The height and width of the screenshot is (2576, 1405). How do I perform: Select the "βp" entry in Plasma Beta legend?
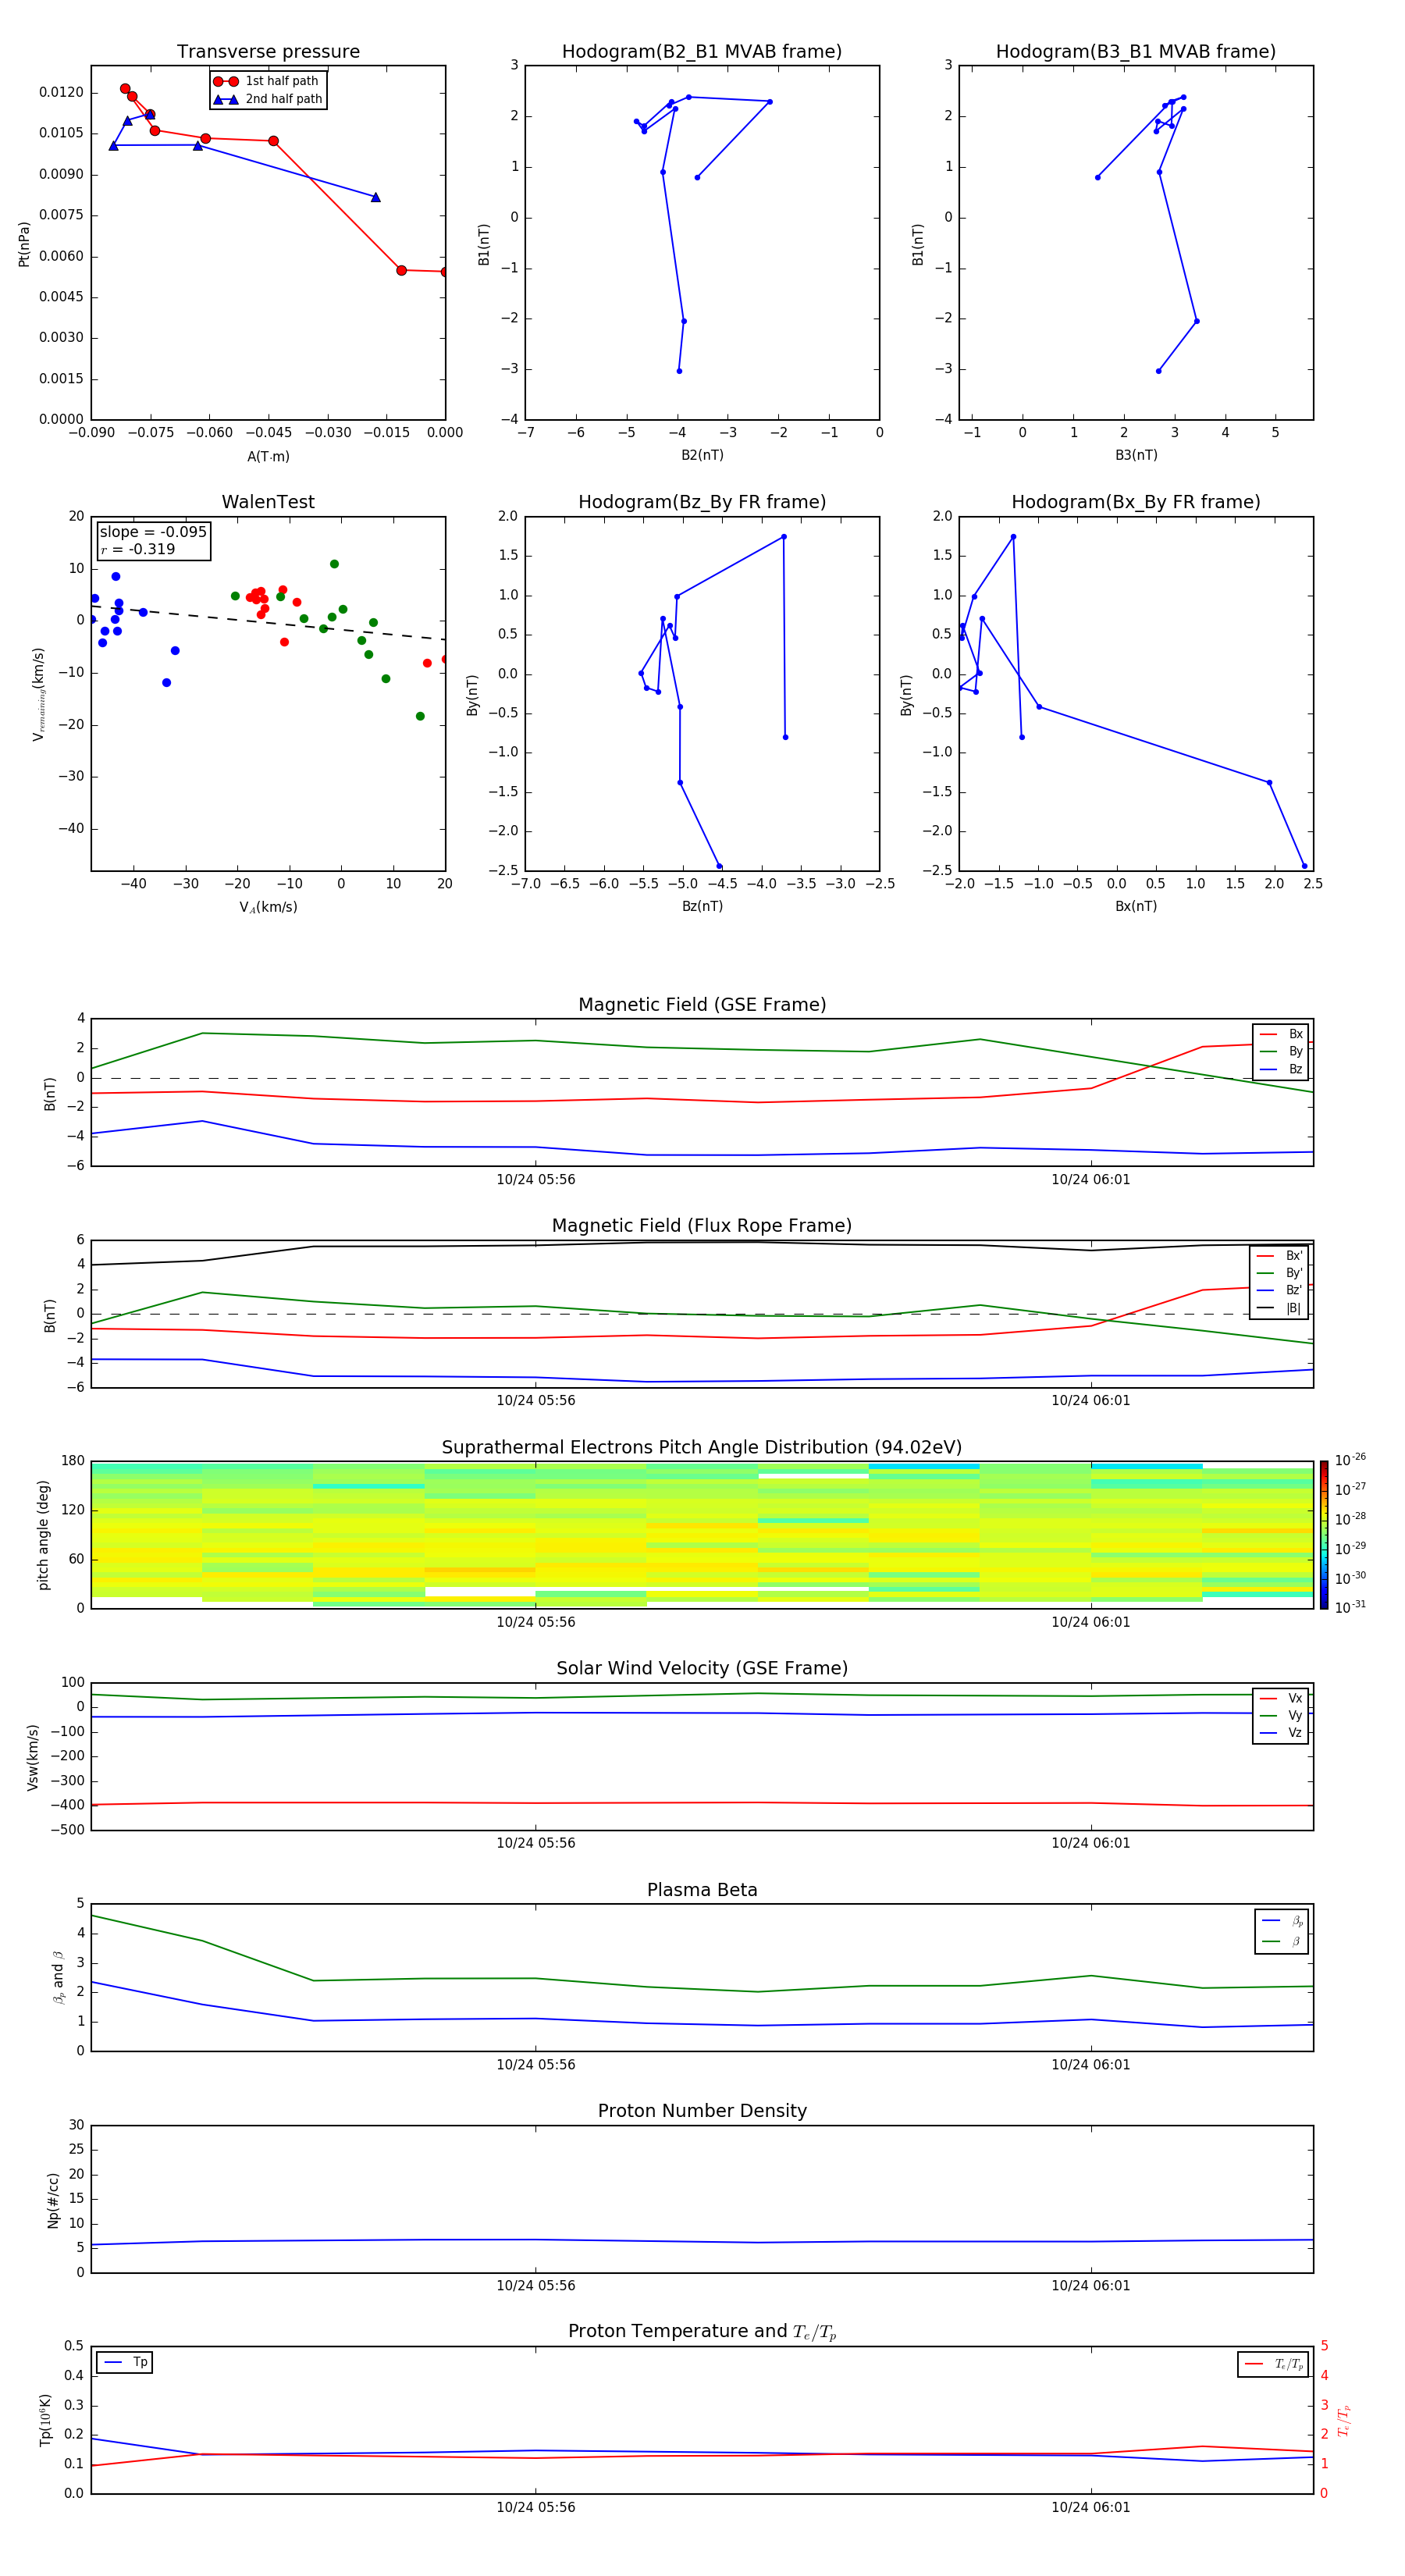pyautogui.click(x=1282, y=1921)
